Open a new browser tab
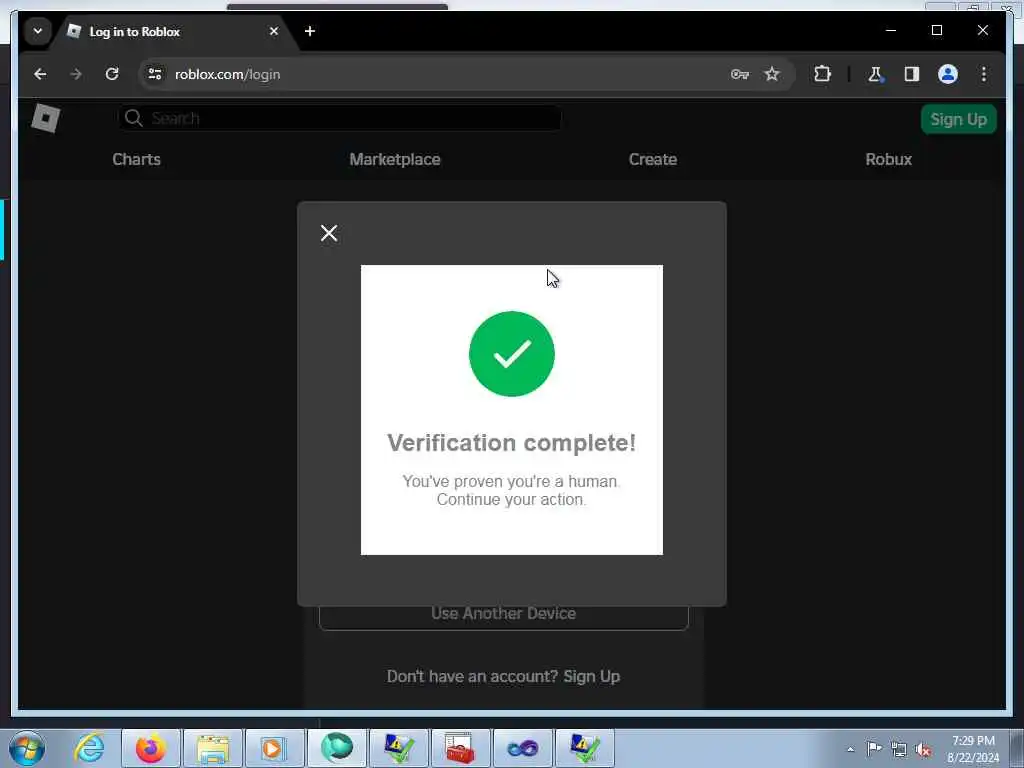 (x=310, y=31)
